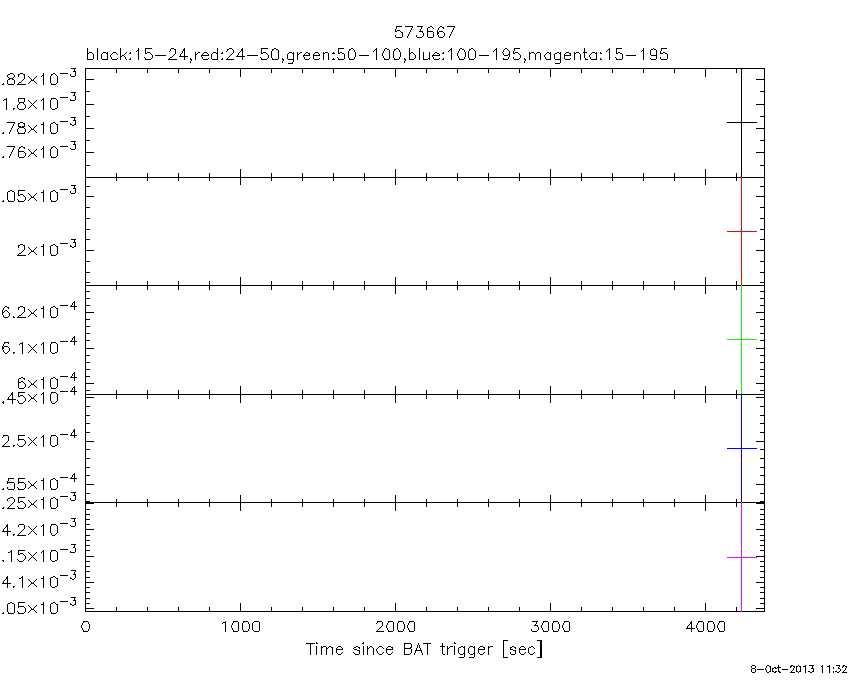Image resolution: width=850 pixels, height=680 pixels.
Task: Click the 3000 tick label on the x-axis
Action: pos(550,628)
